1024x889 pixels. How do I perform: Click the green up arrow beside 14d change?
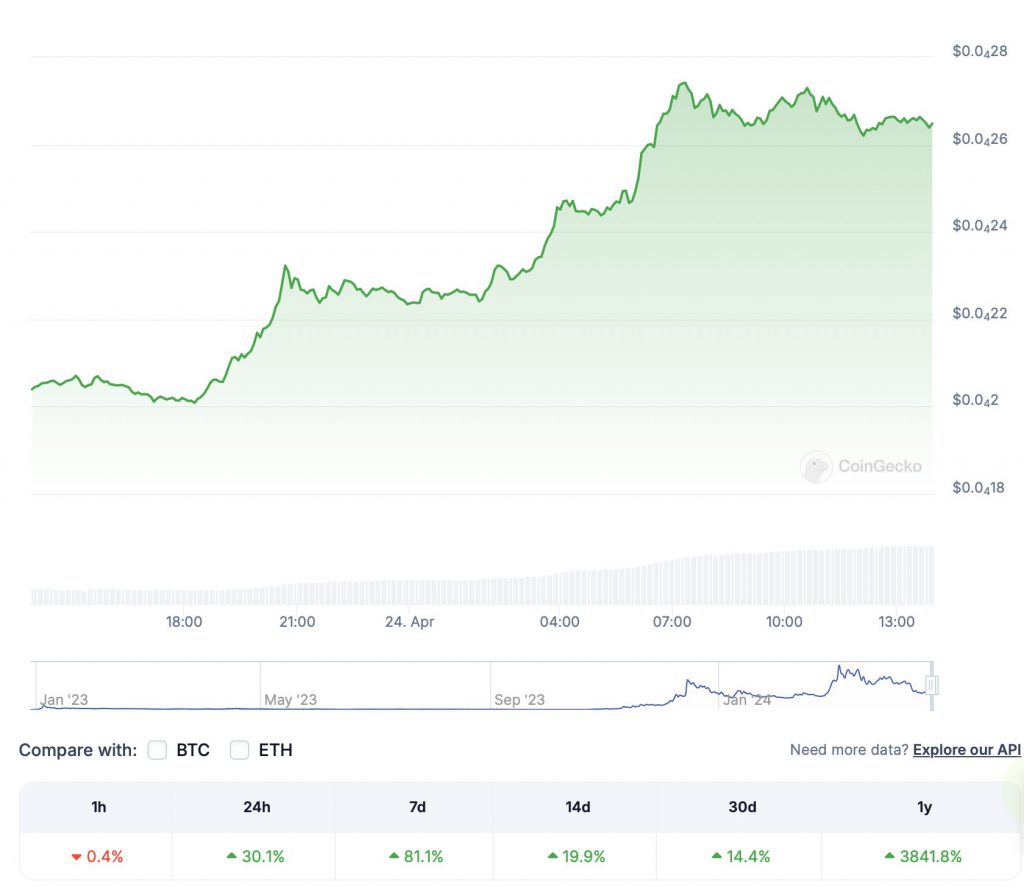click(551, 857)
